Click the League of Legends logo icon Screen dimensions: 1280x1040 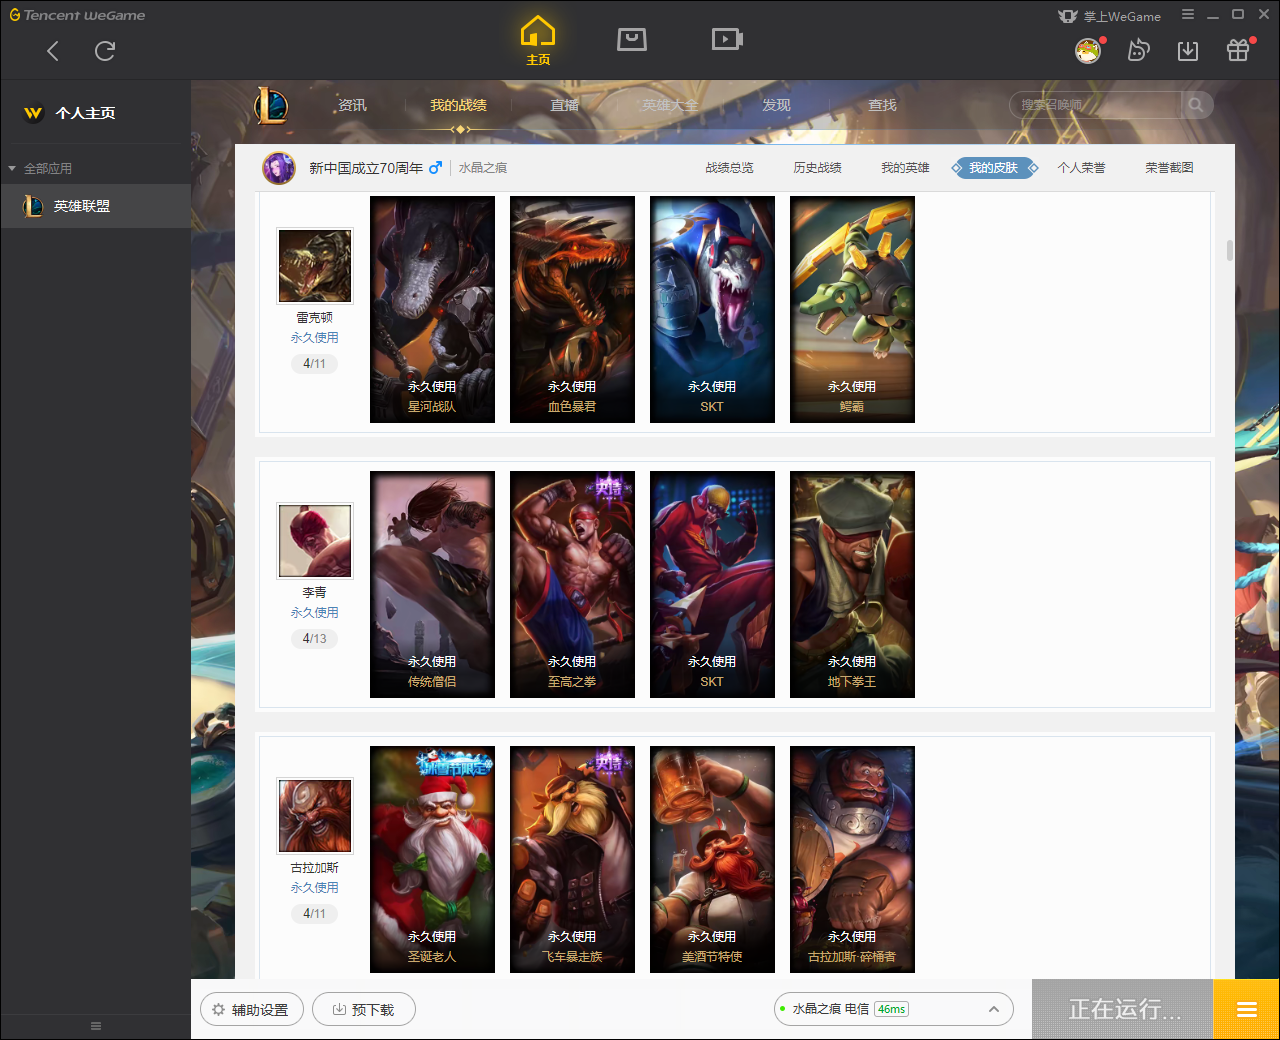point(271,105)
